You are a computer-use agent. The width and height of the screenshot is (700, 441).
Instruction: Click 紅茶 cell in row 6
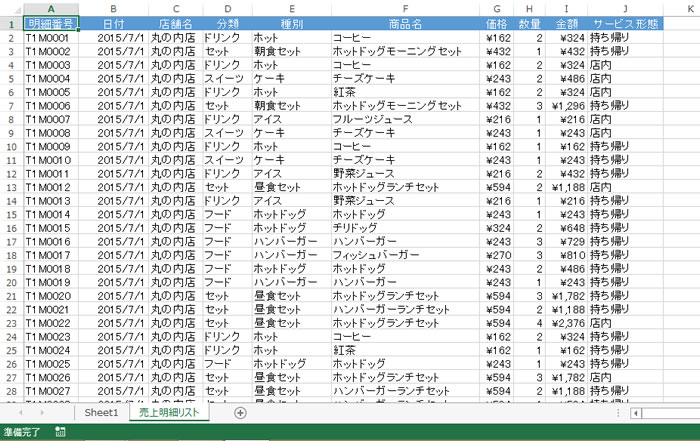[x=405, y=92]
